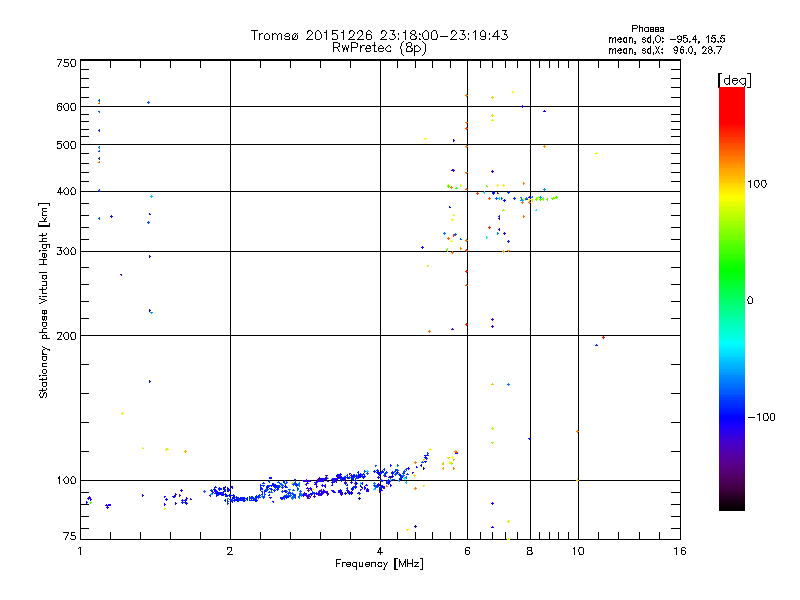Click the '[deg]' colorbar unit label

[734, 80]
